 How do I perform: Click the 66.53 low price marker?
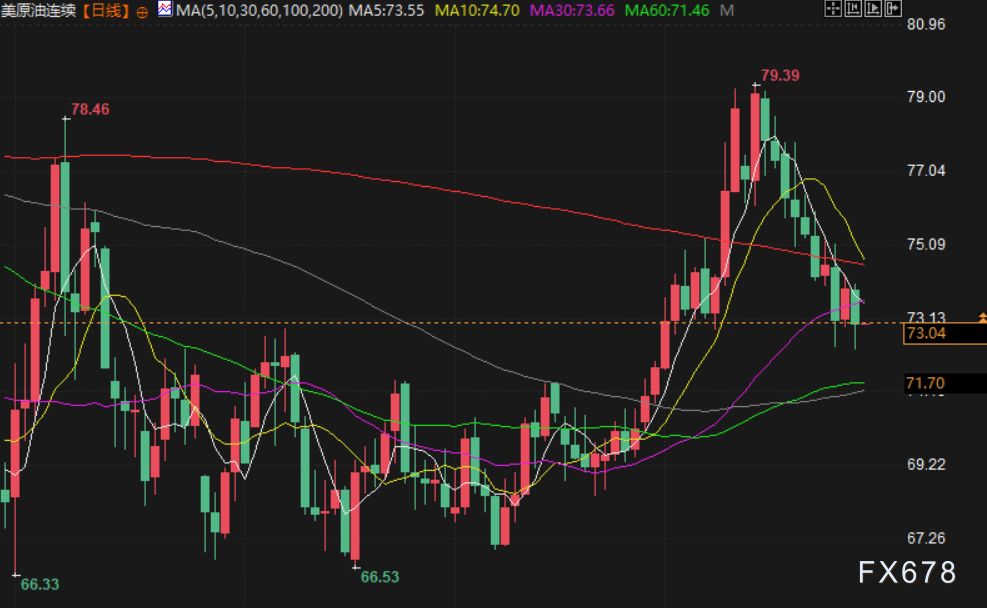pyautogui.click(x=379, y=577)
